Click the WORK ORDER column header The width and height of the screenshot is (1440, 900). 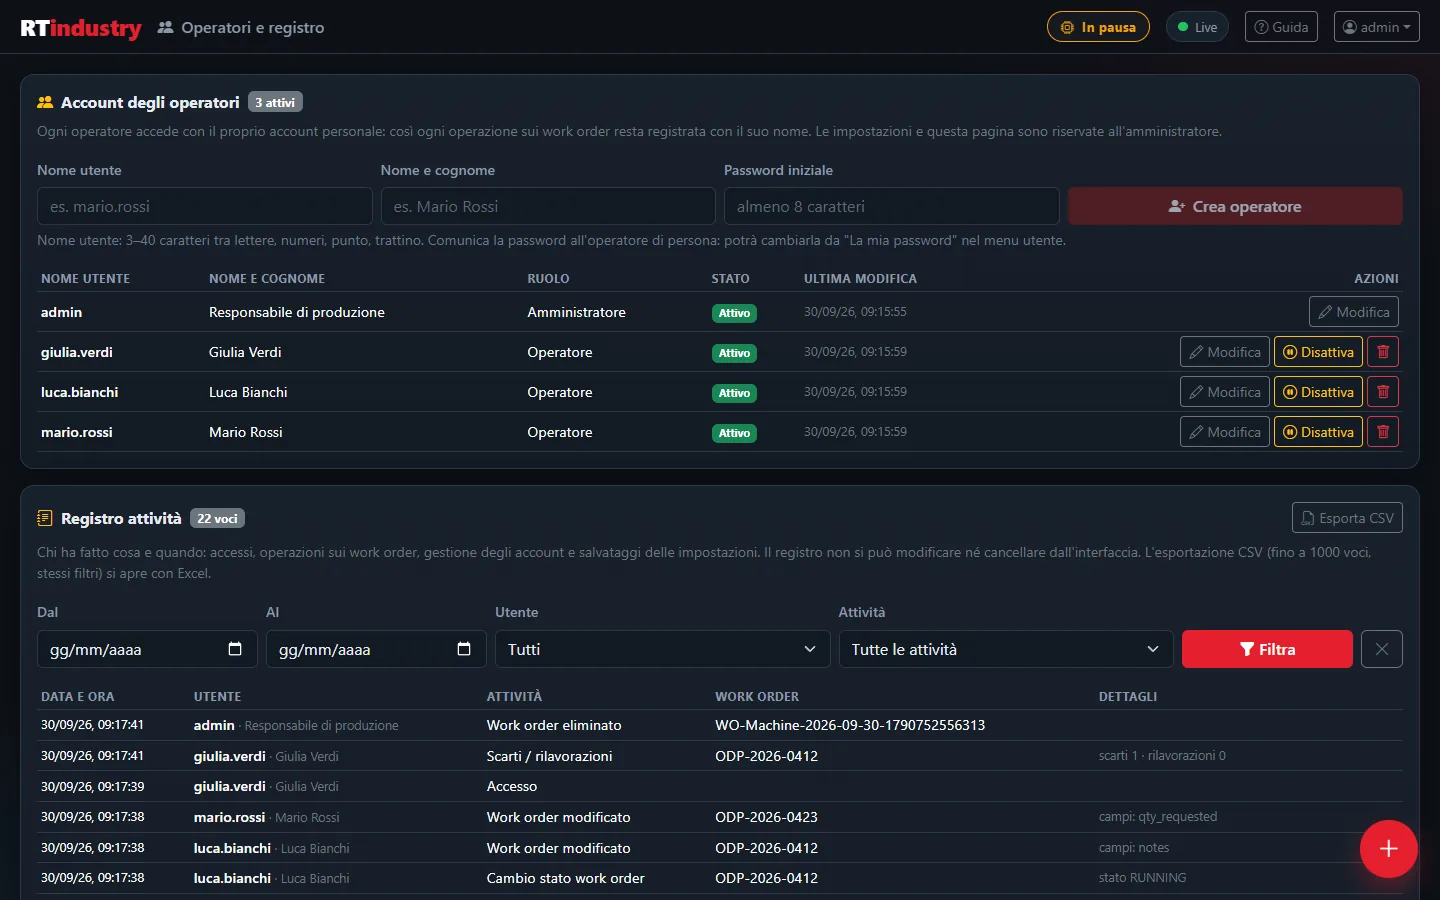click(x=757, y=697)
